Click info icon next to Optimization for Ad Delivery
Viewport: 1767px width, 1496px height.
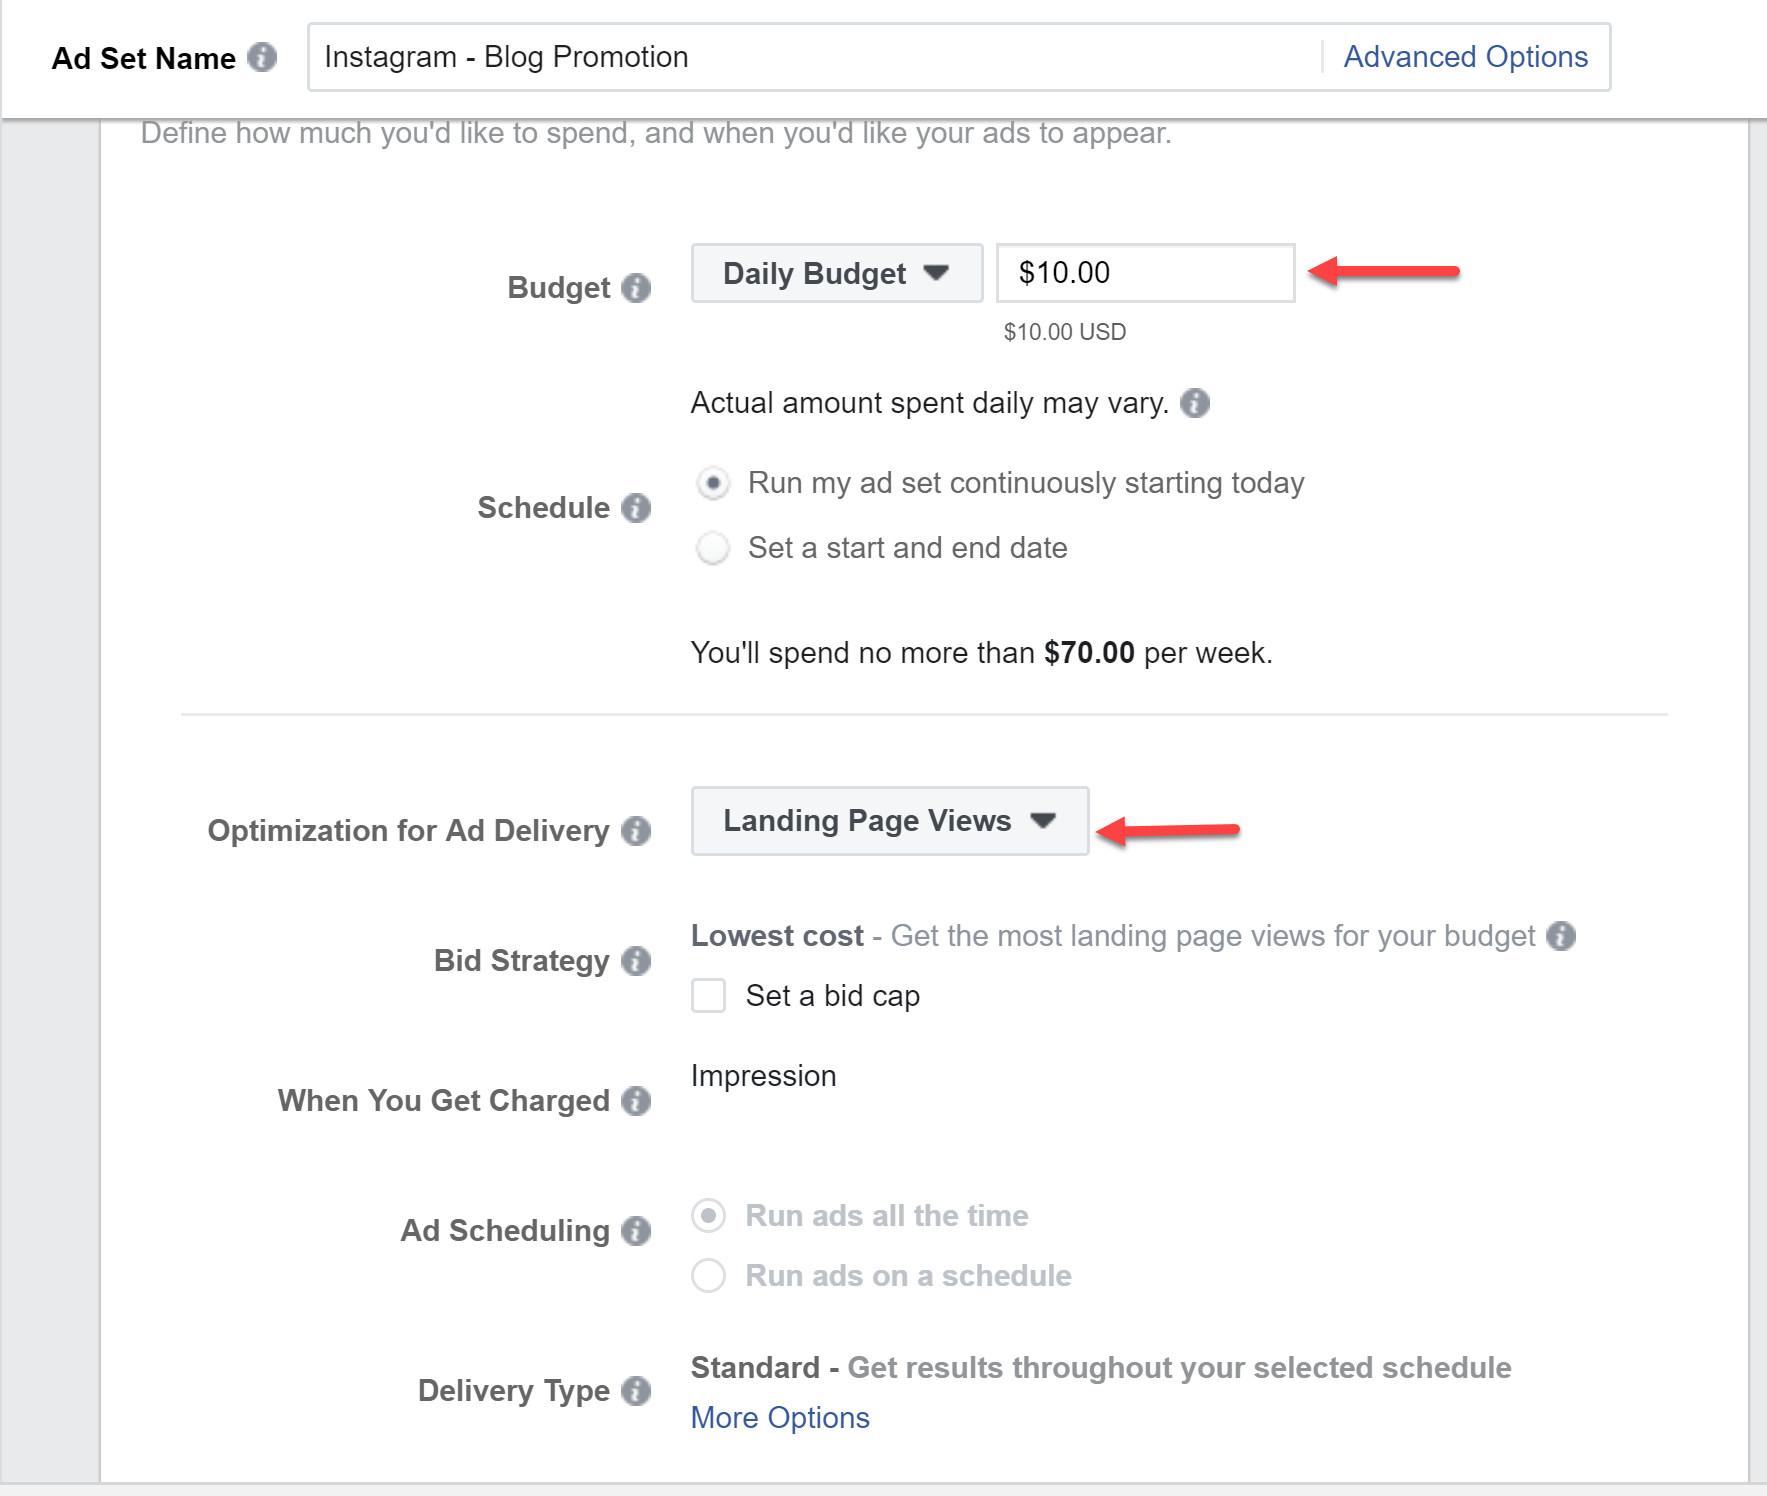pos(636,831)
